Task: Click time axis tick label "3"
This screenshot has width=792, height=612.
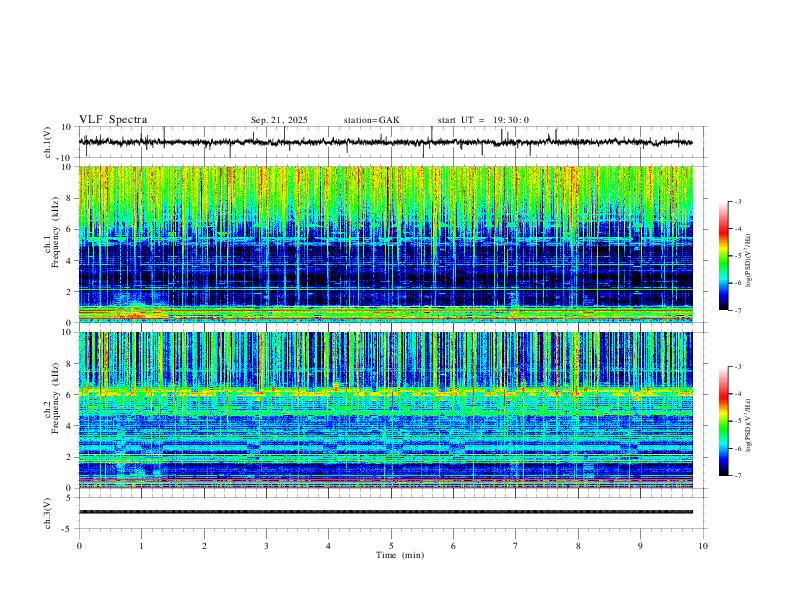Action: pyautogui.click(x=266, y=546)
